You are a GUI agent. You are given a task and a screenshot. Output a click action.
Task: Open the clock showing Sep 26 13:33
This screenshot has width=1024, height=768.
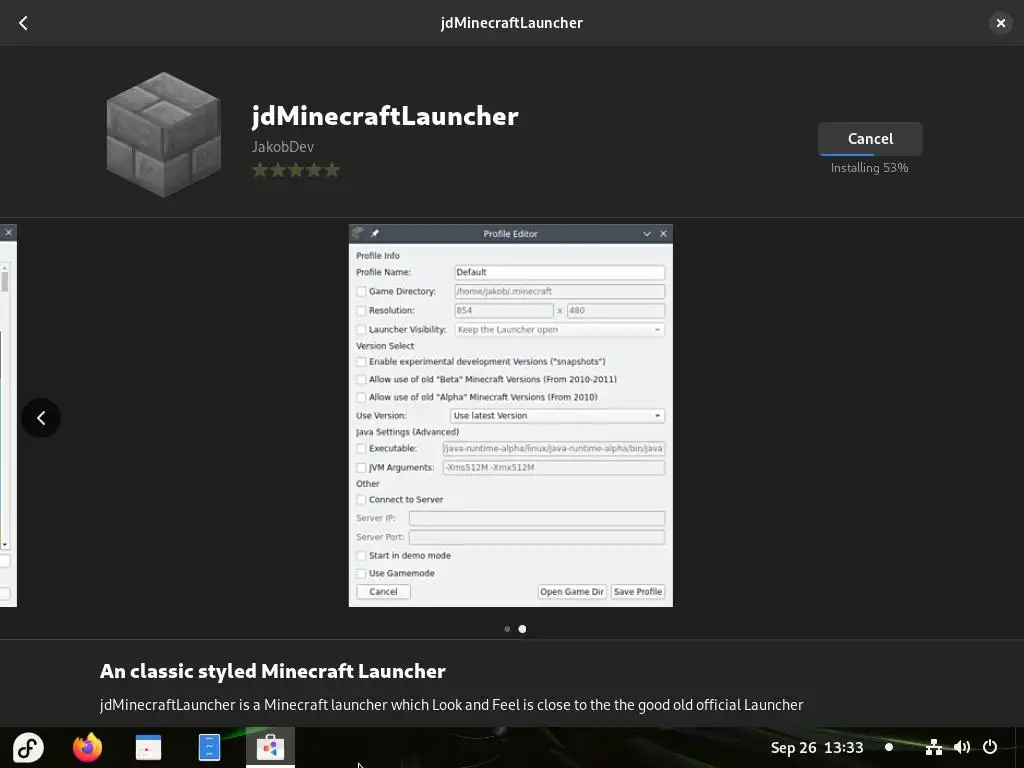point(817,748)
